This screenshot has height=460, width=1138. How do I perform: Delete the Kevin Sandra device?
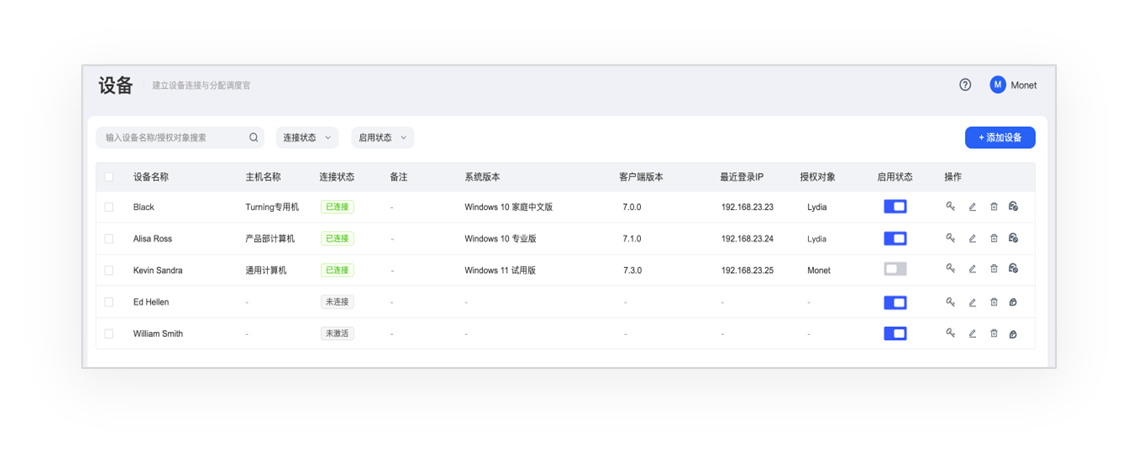pos(994,269)
